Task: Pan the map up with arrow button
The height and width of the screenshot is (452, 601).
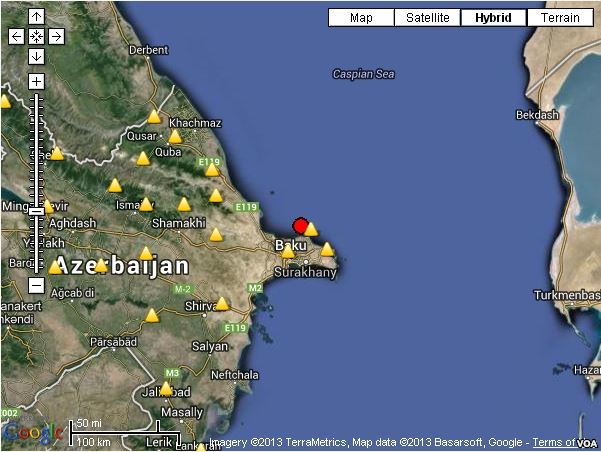Action: coord(36,17)
